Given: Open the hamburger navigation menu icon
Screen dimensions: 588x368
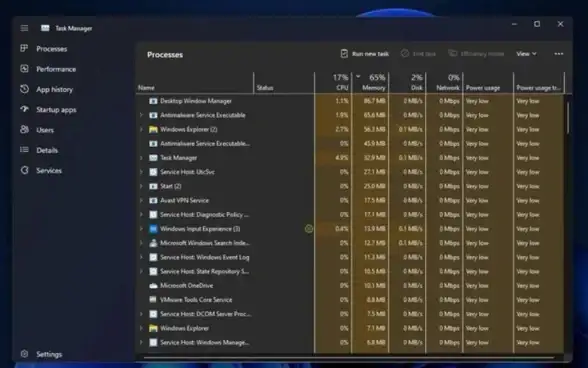Looking at the screenshot, I should pos(24,28).
